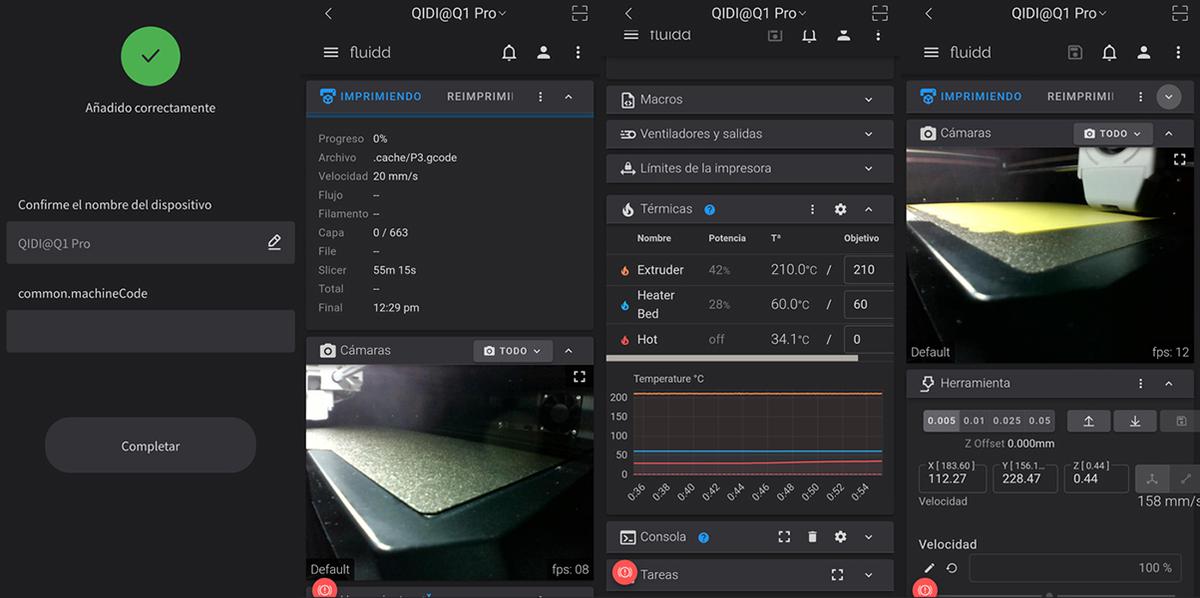The height and width of the screenshot is (598, 1200).
Task: Open the TODO camera dropdown
Action: 513,350
